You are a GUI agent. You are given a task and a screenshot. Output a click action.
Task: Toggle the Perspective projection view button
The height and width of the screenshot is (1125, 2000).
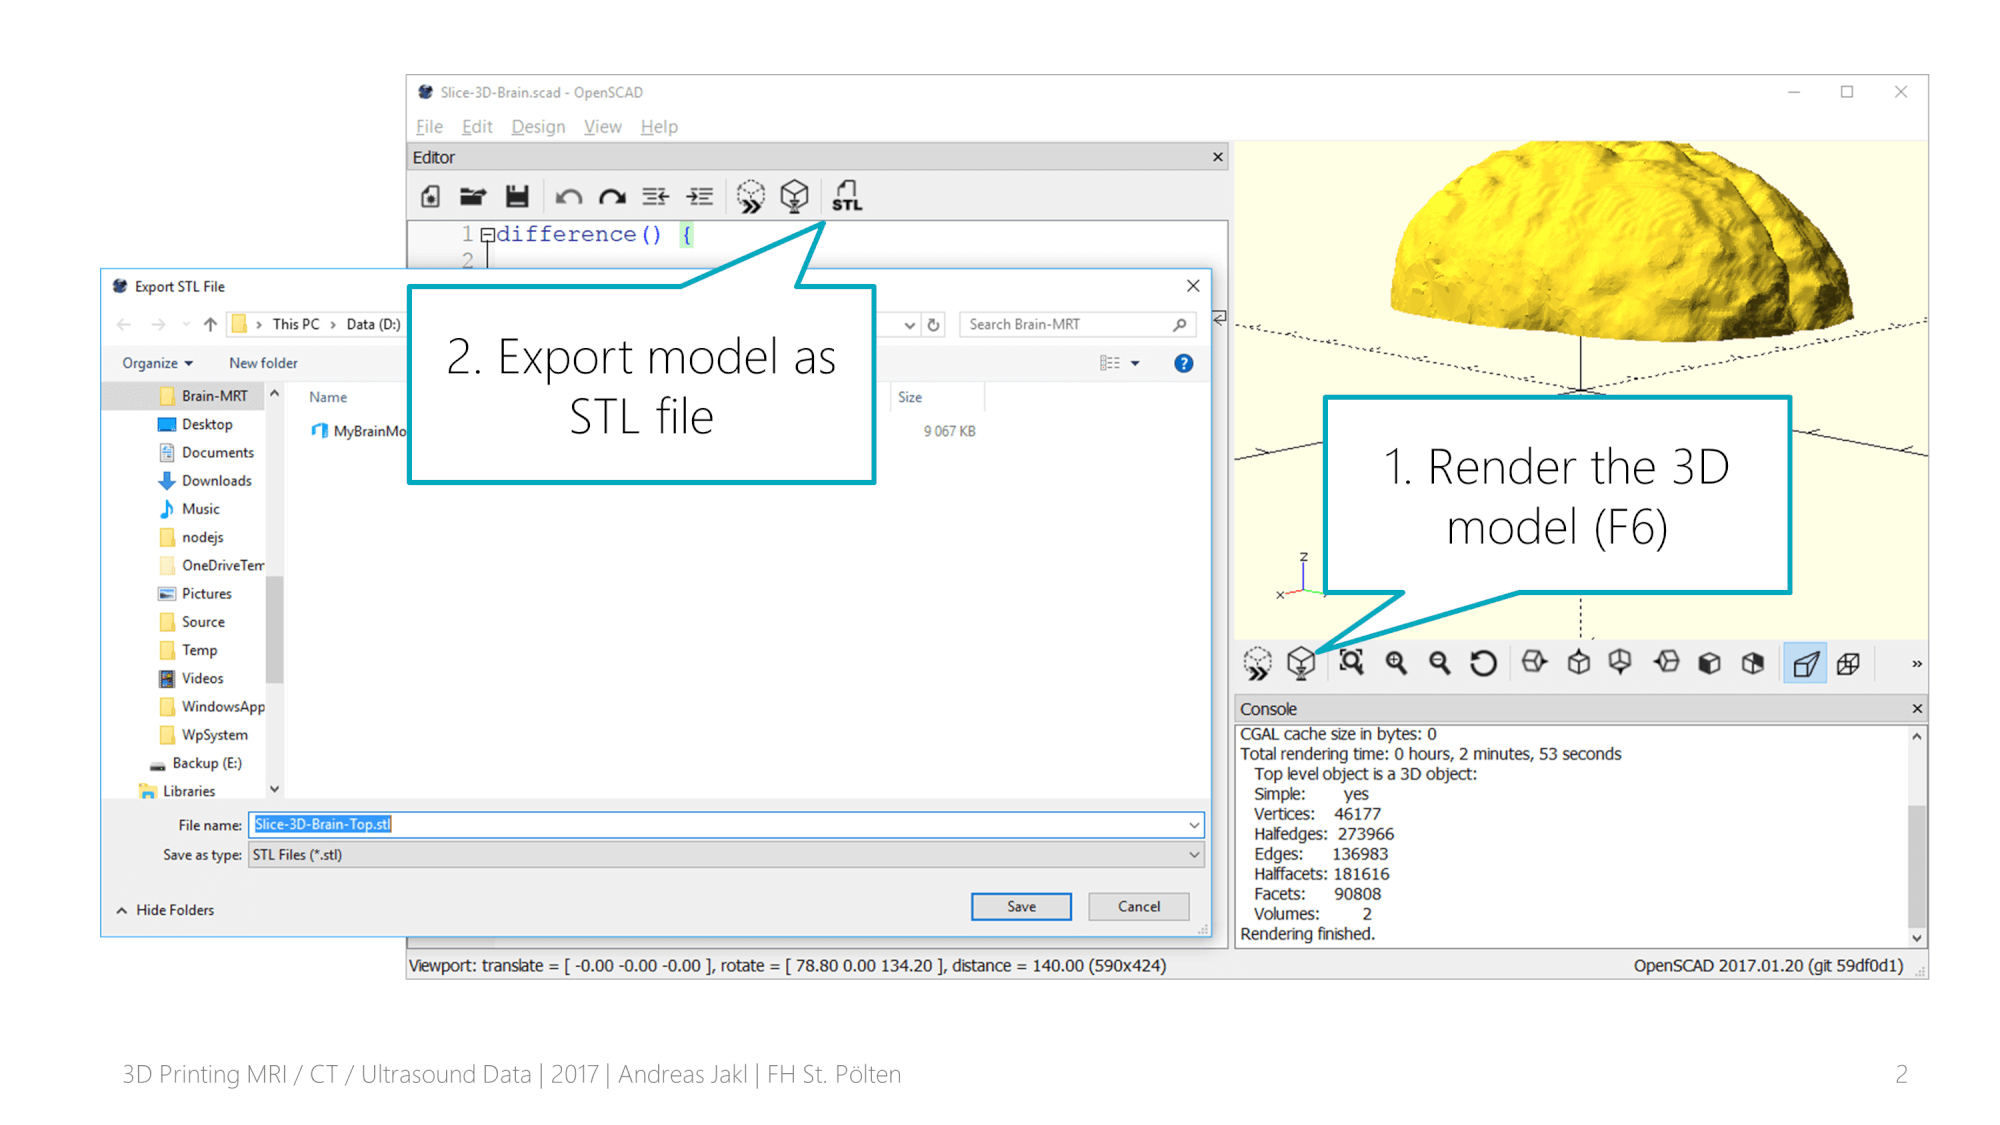tap(1805, 663)
